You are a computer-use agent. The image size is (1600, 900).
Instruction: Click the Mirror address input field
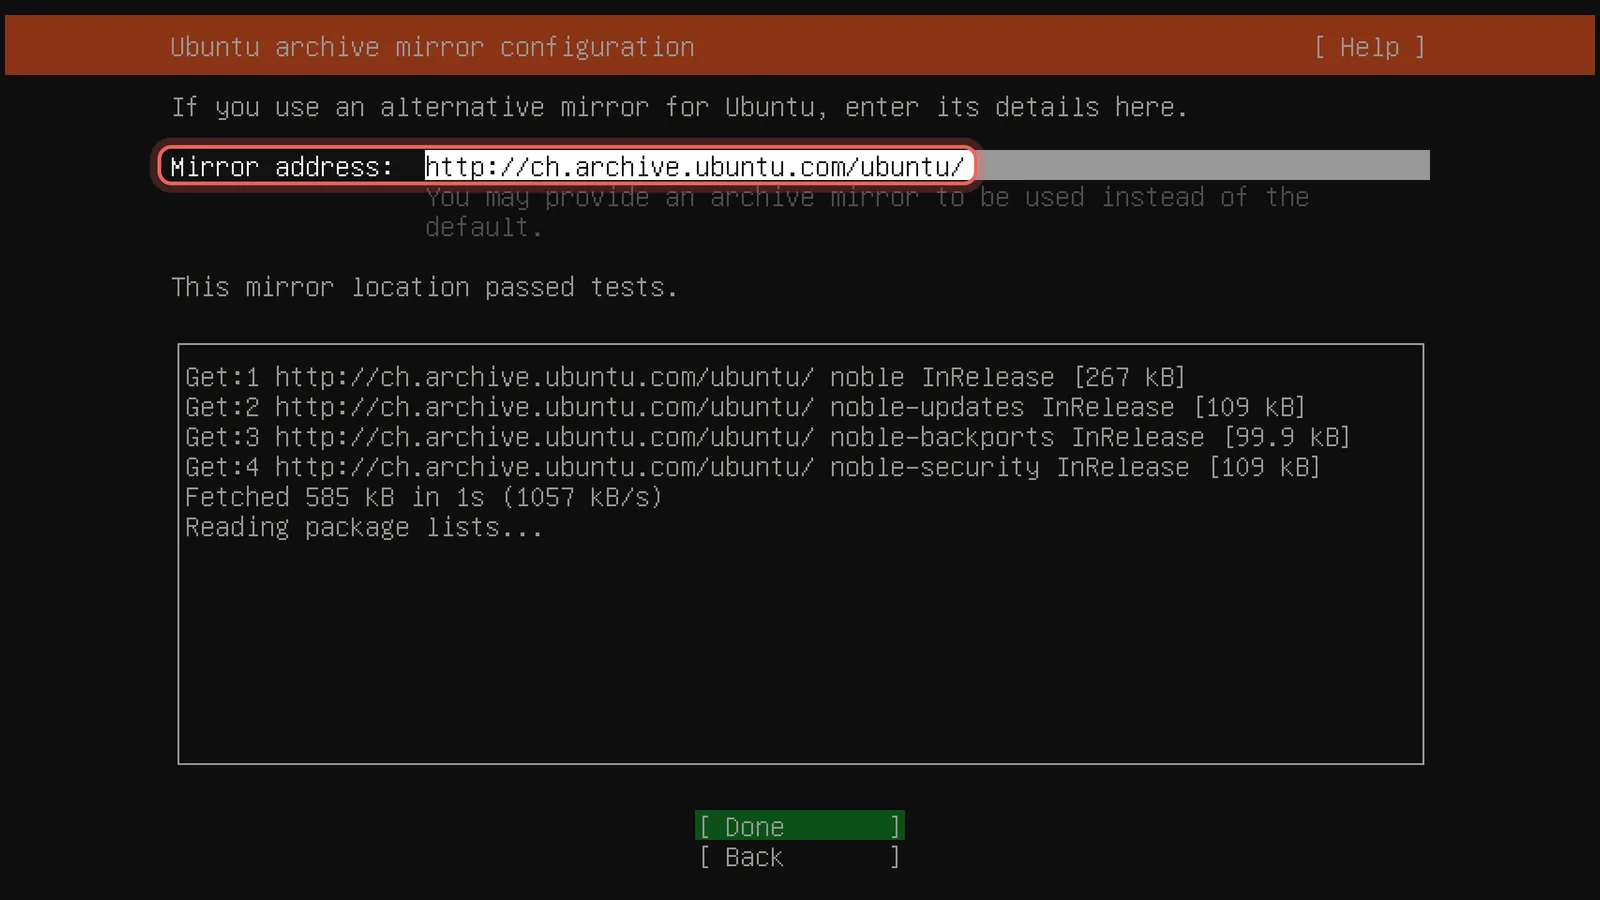coord(927,166)
